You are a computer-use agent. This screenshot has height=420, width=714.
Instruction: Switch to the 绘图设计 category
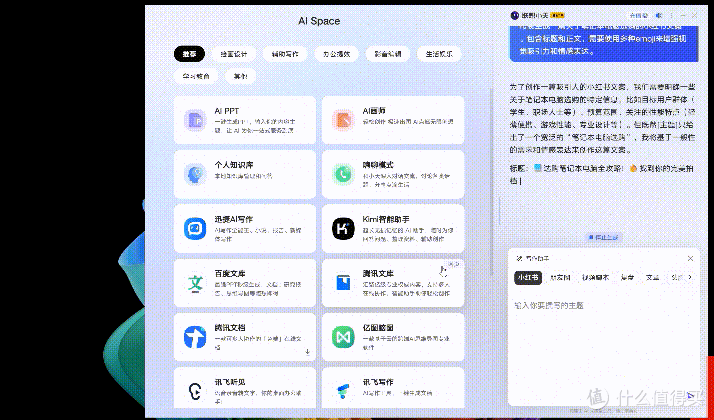point(234,54)
